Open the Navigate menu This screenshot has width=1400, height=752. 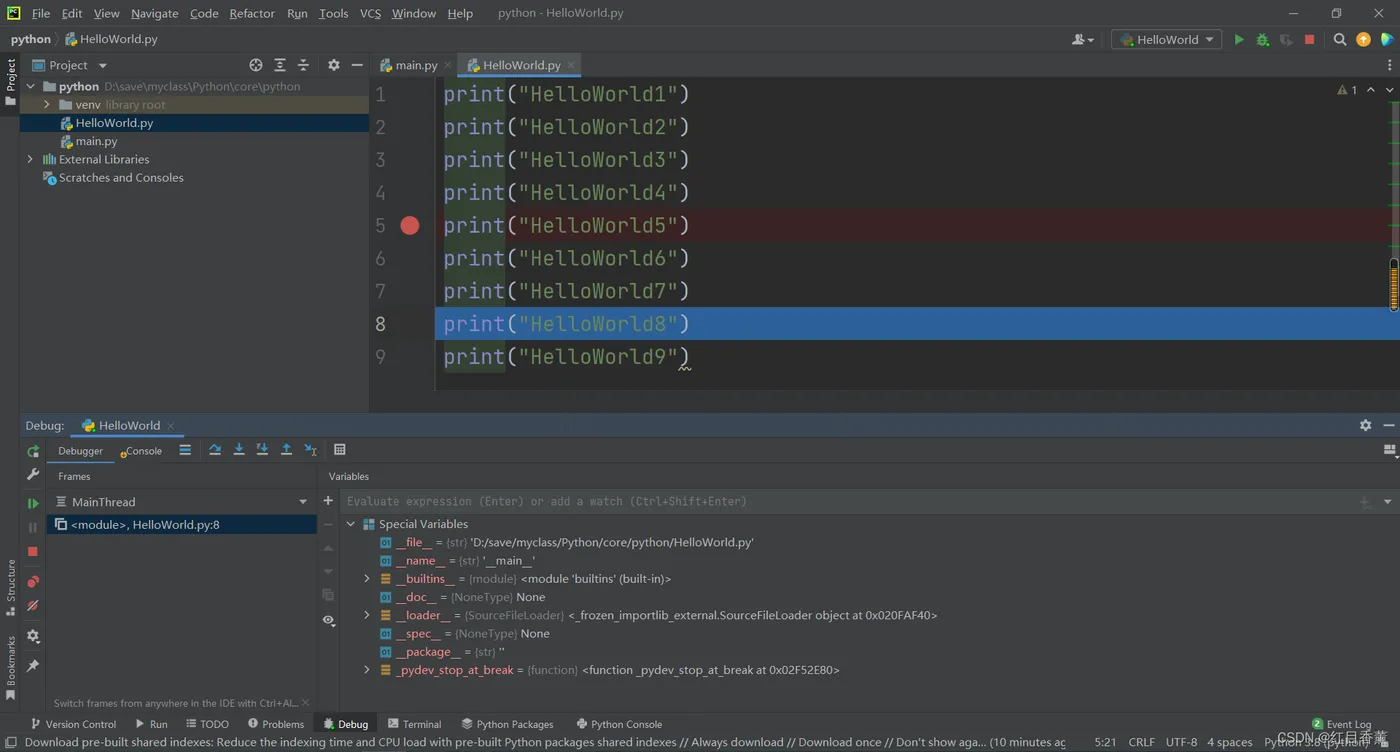[154, 13]
